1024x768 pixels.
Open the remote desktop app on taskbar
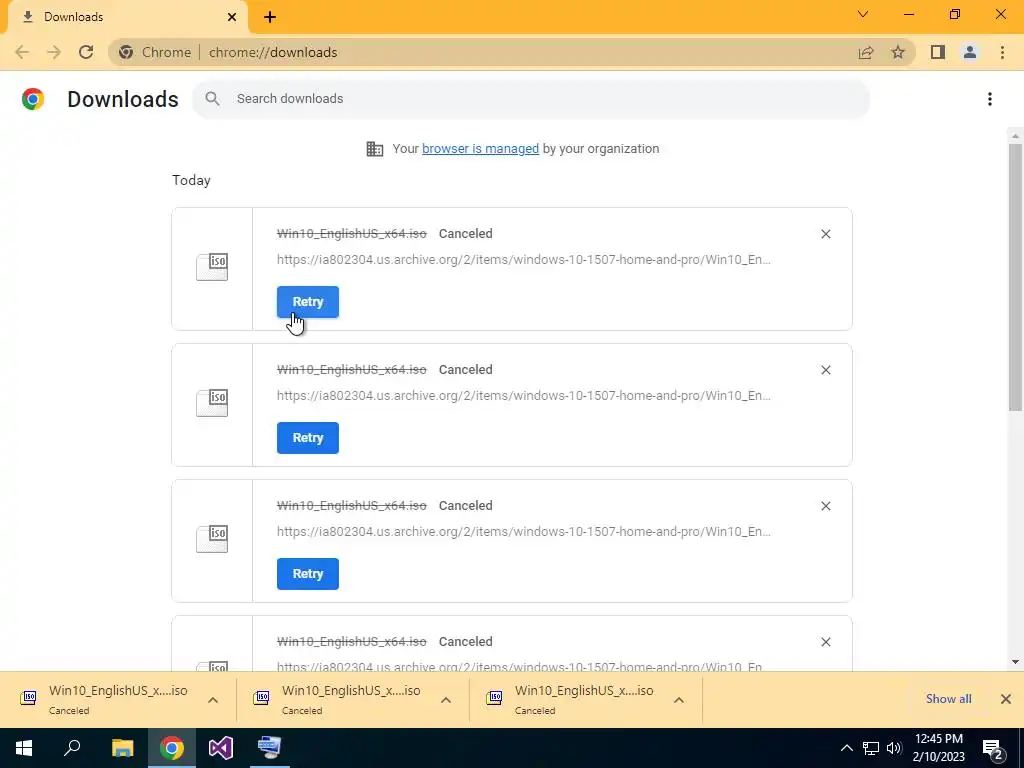coord(270,748)
